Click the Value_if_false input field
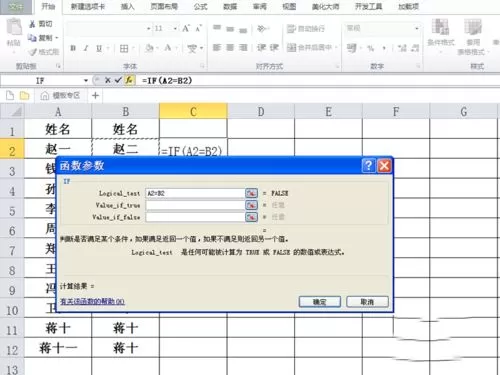This screenshot has height=375, width=500. click(x=195, y=217)
